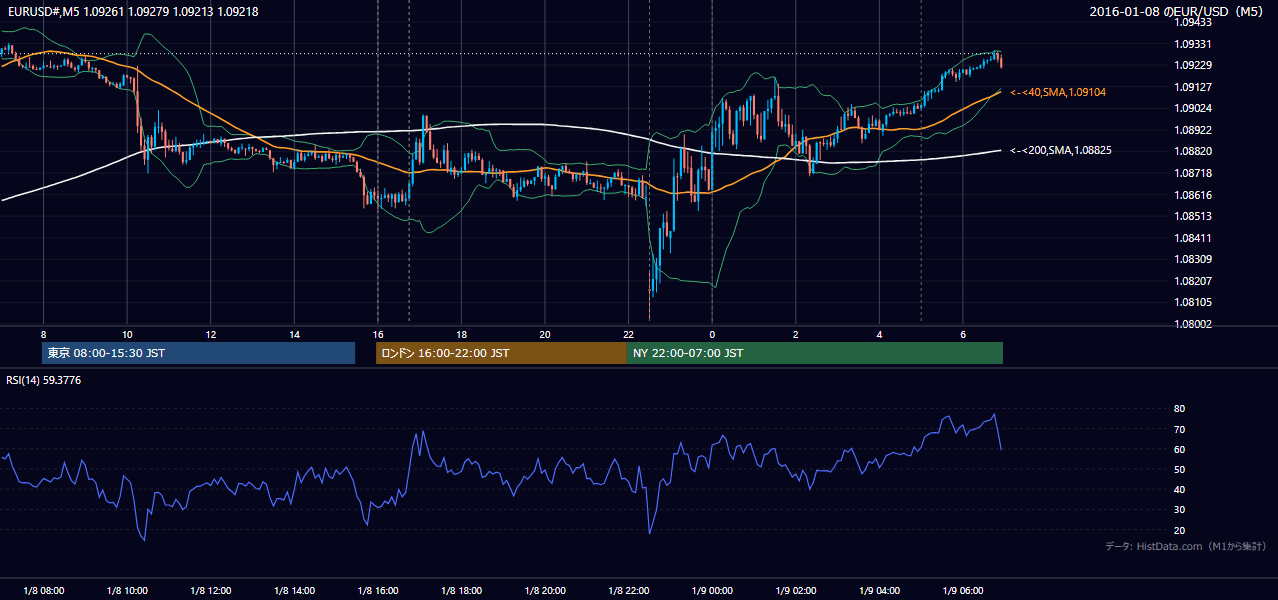This screenshot has height=600, width=1278.
Task: Click the 1.09433 price axis label
Action: click(1193, 22)
